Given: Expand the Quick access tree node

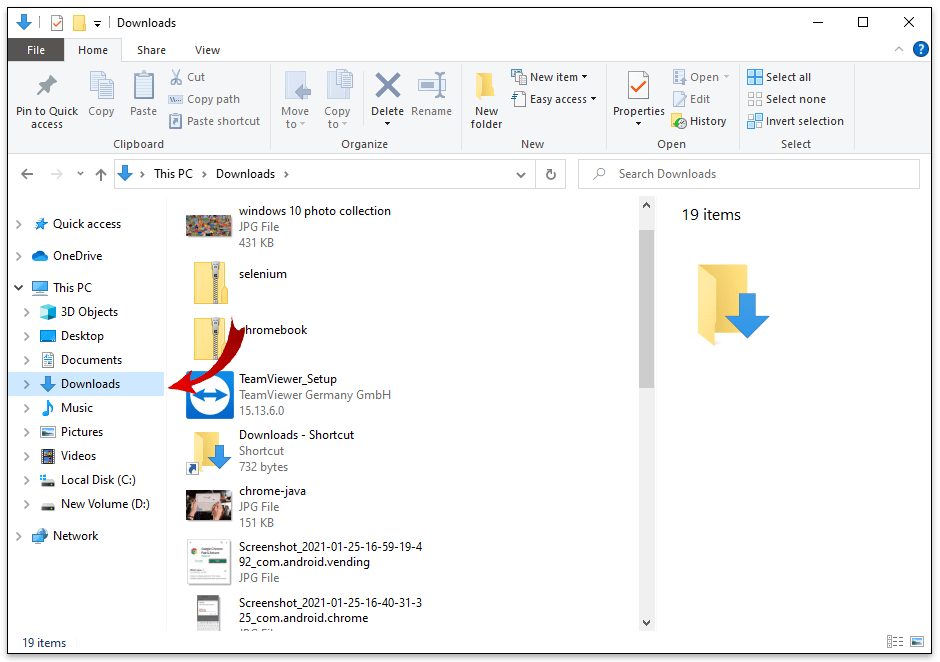Looking at the screenshot, I should pos(19,225).
